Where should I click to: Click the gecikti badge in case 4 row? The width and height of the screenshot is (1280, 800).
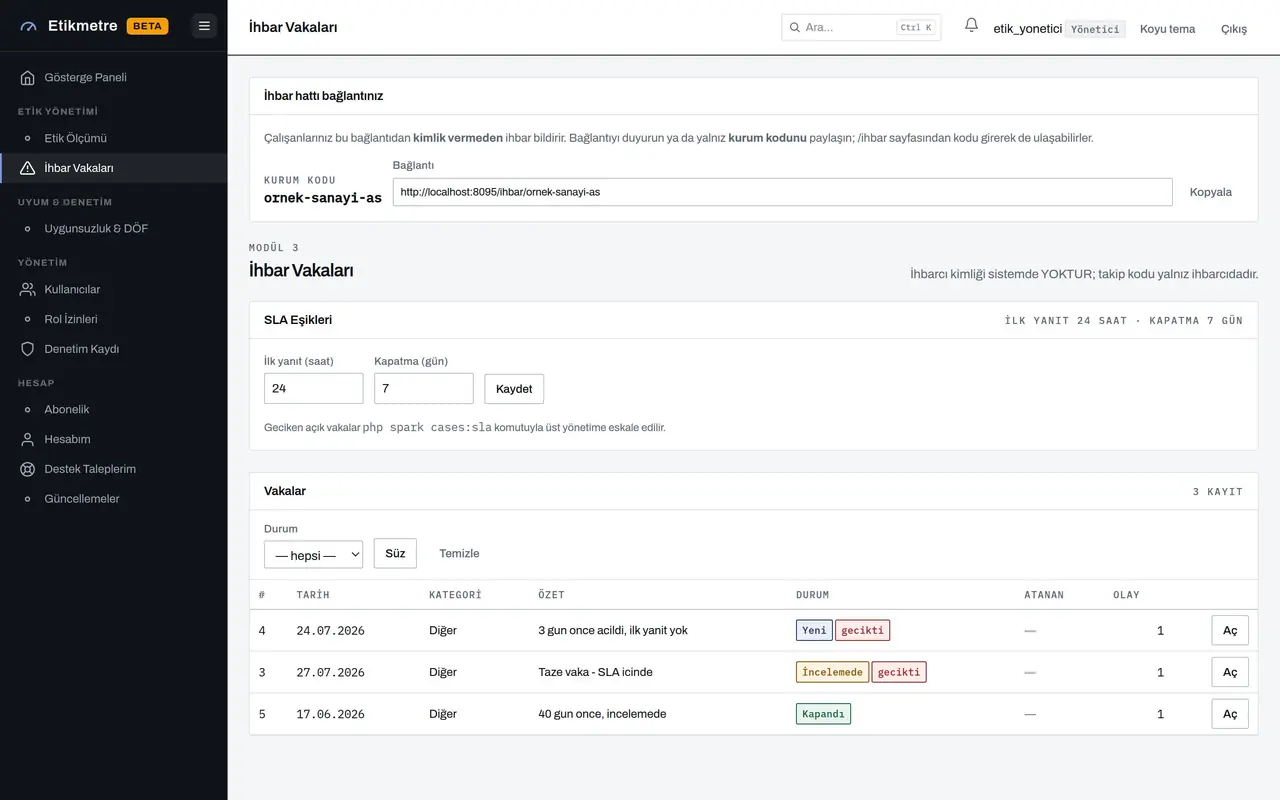click(862, 631)
